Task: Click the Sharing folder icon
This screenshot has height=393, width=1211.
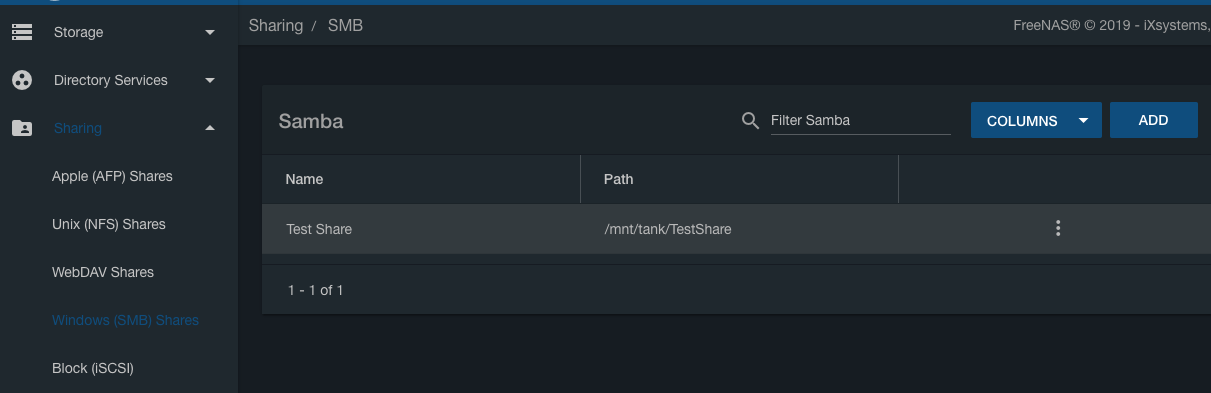Action: pos(22,128)
